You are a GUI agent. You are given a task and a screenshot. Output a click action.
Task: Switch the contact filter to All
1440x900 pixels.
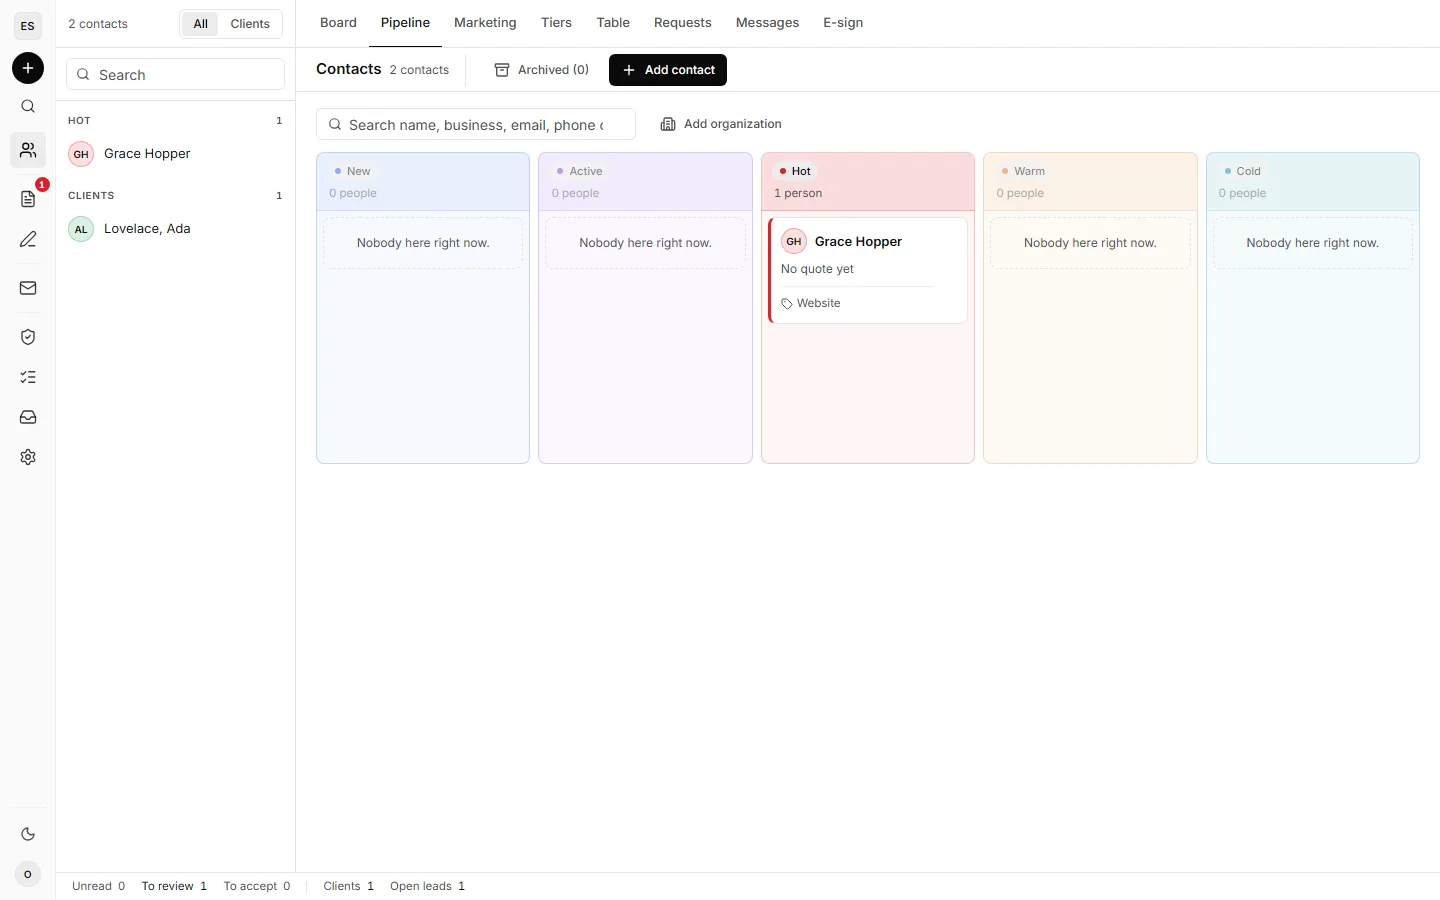[201, 24]
